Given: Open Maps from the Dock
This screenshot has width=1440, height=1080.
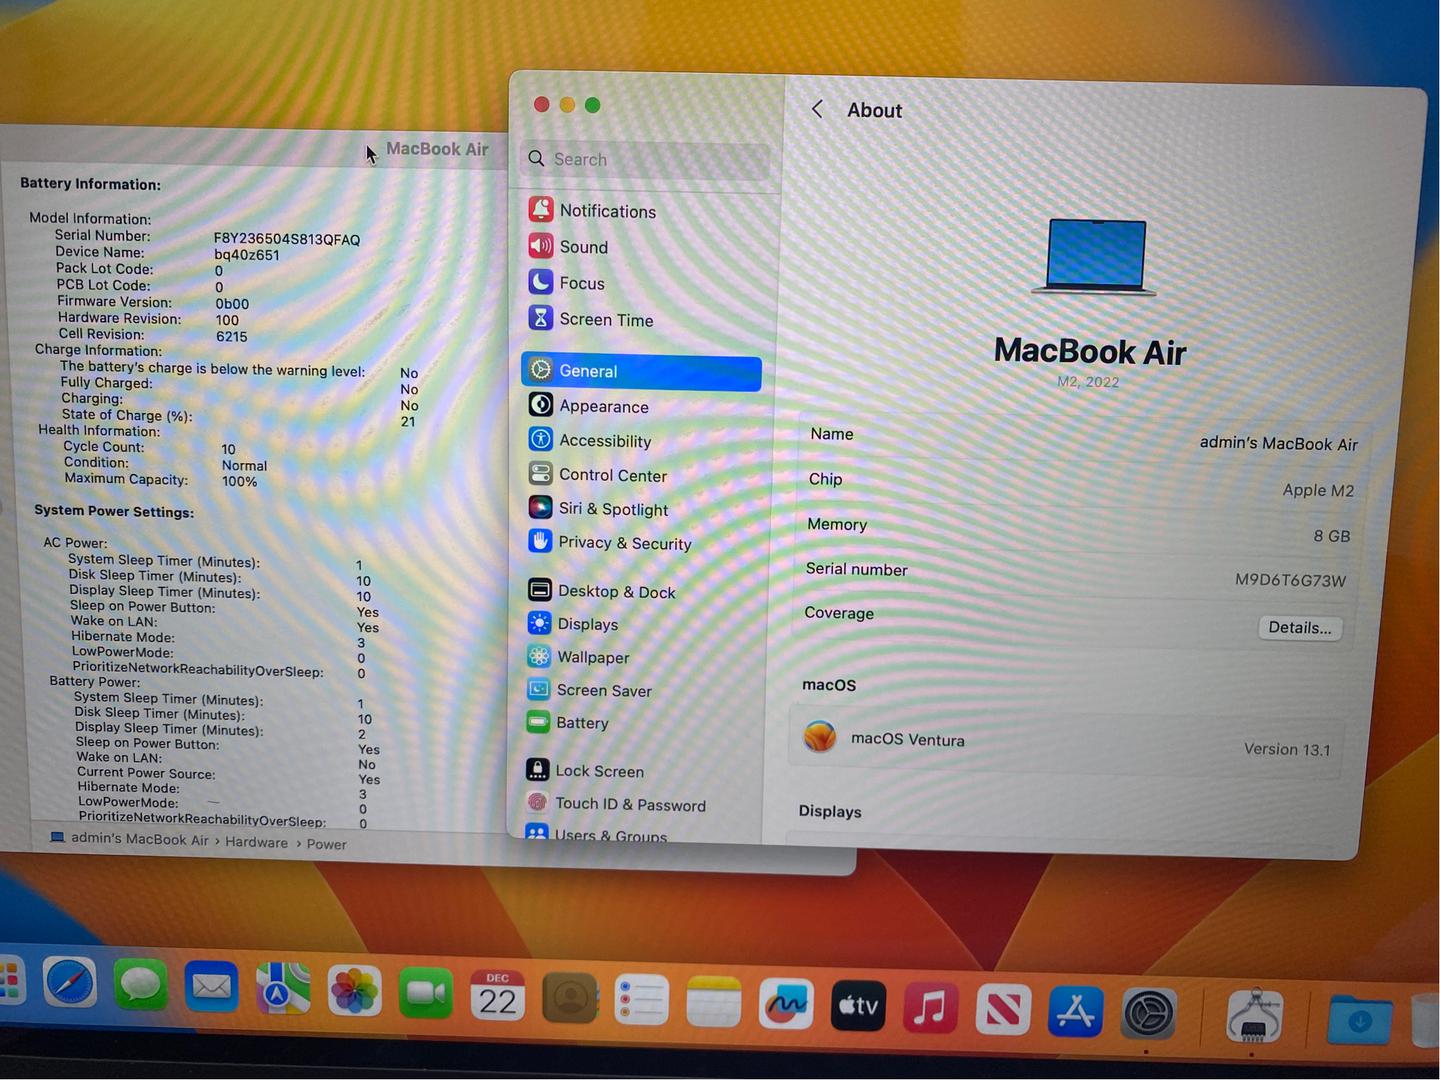Looking at the screenshot, I should pyautogui.click(x=283, y=989).
